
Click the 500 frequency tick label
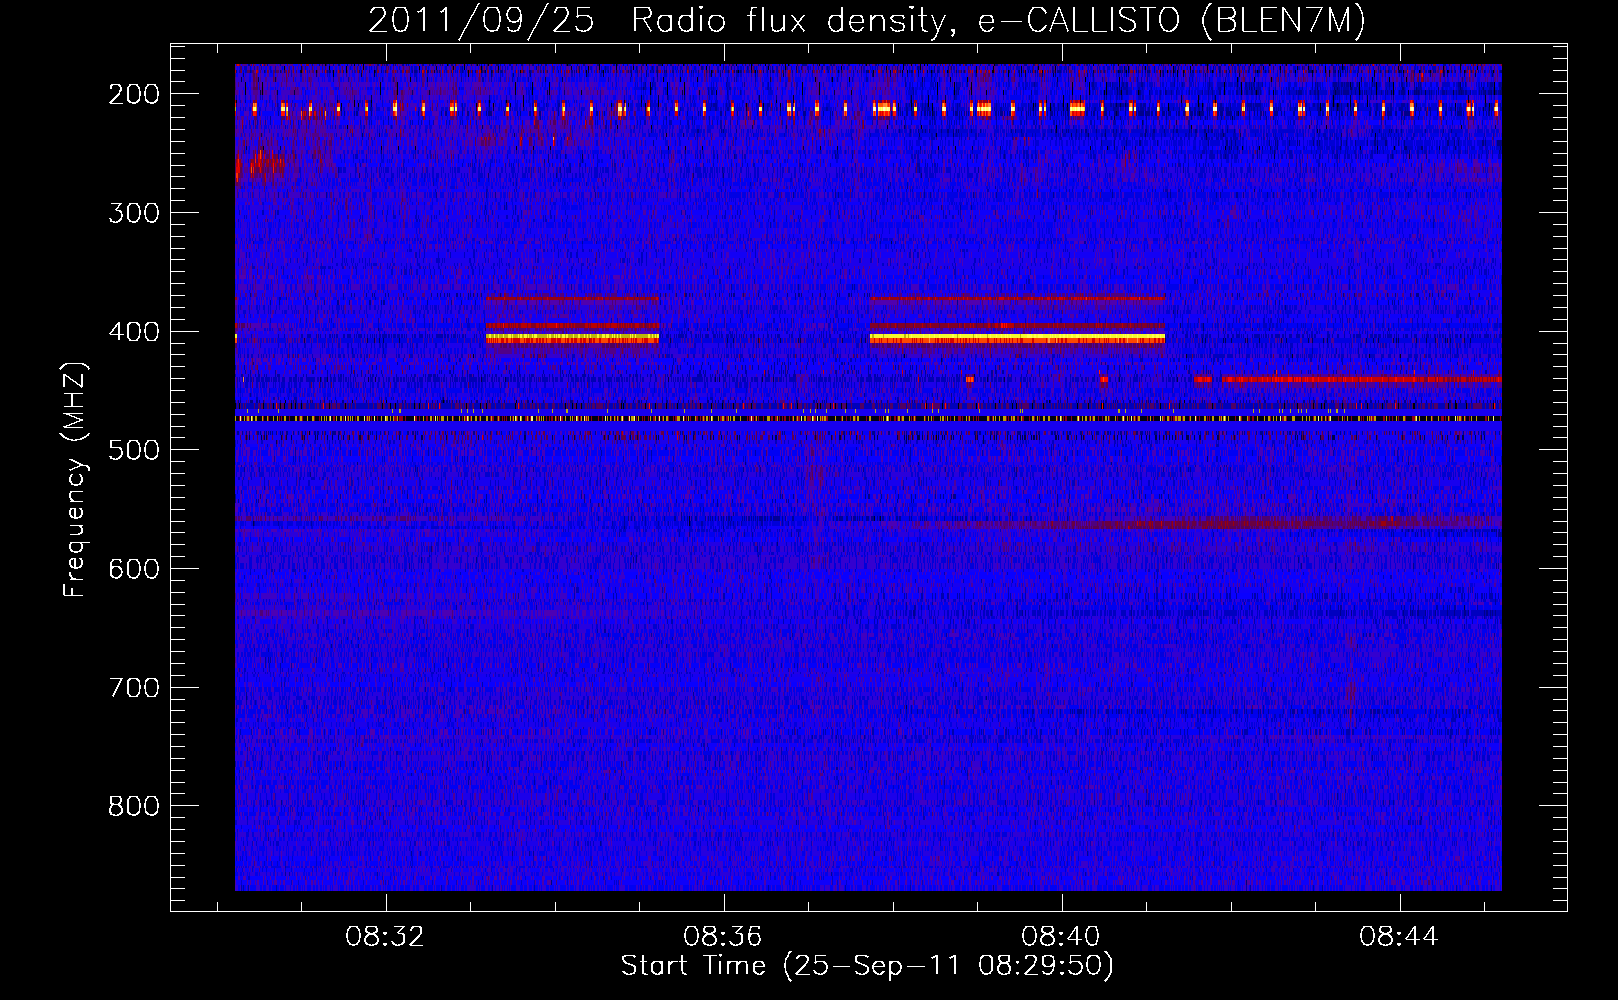coord(133,450)
